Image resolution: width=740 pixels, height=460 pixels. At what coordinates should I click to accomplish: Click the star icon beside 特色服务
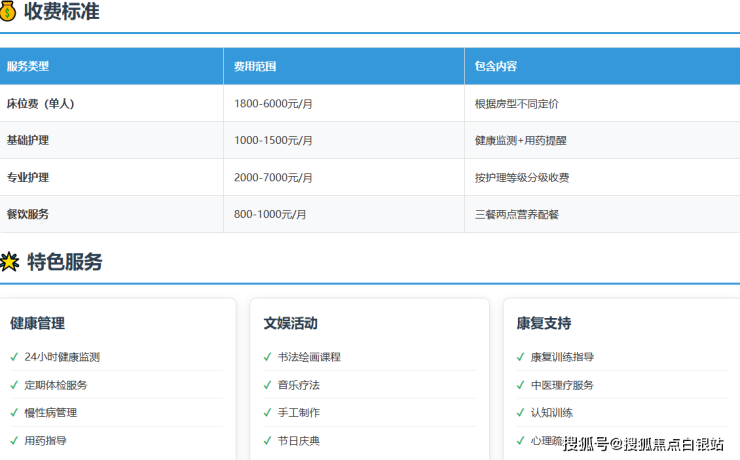[9, 263]
